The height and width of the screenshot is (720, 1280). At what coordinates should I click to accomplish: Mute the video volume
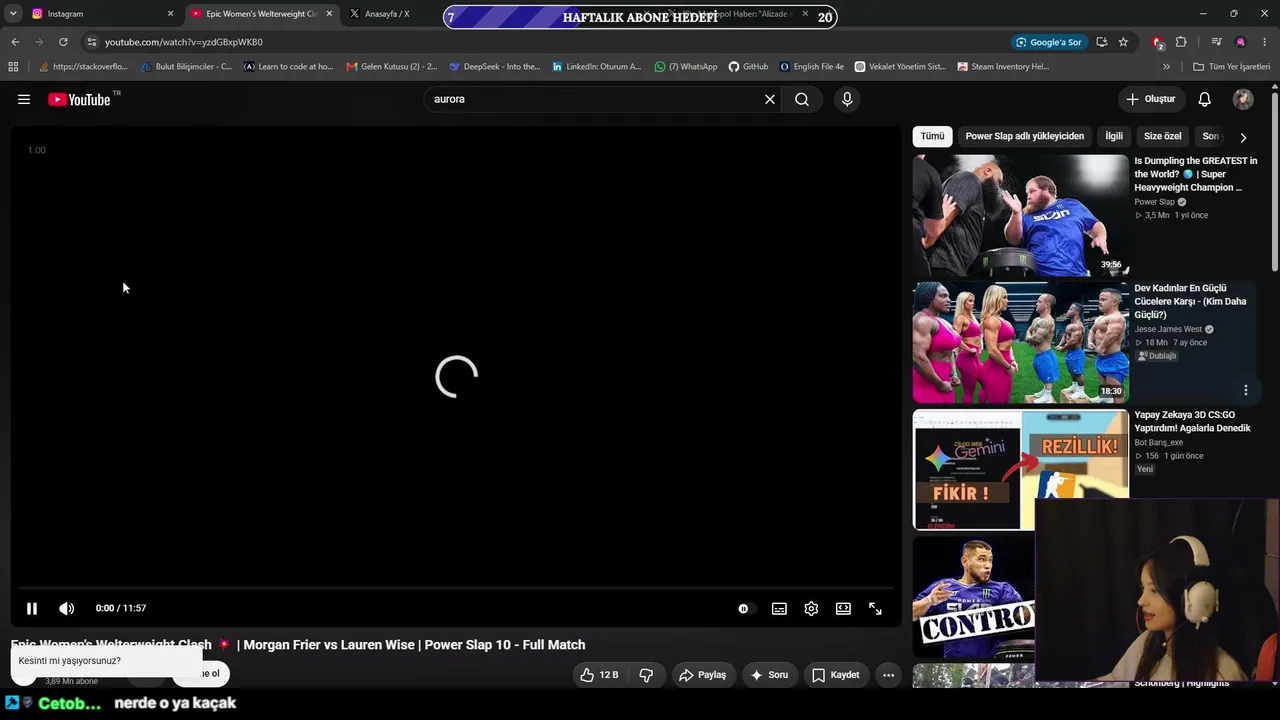pyautogui.click(x=67, y=608)
